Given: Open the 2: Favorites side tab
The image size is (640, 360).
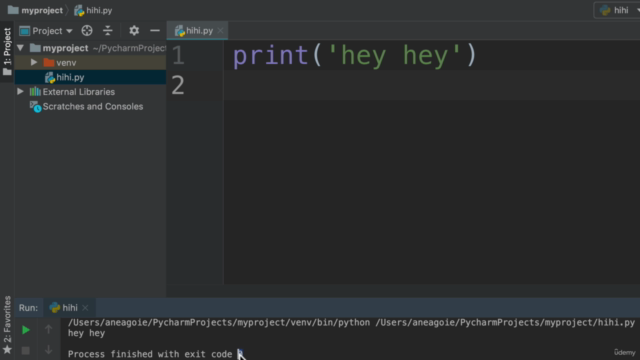Looking at the screenshot, I should pyautogui.click(x=7, y=319).
